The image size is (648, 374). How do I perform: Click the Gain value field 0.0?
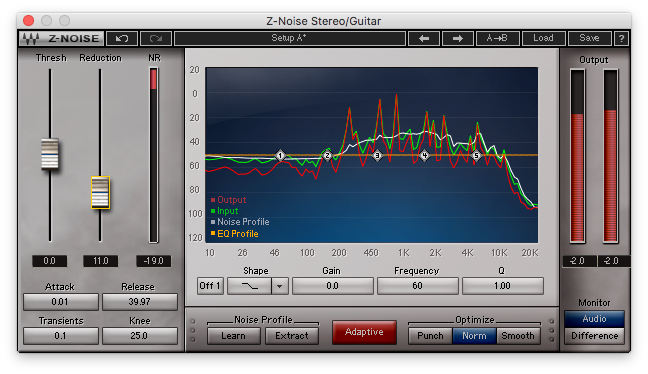click(x=333, y=286)
